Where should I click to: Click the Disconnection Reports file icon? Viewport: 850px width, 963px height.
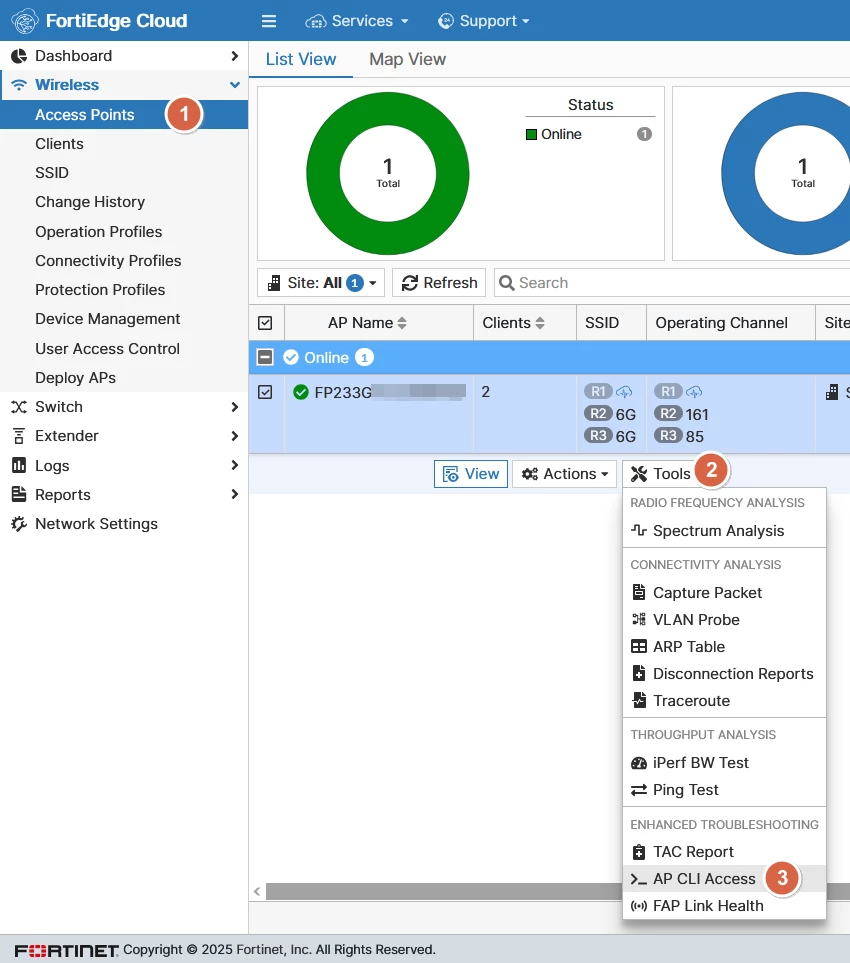click(639, 673)
